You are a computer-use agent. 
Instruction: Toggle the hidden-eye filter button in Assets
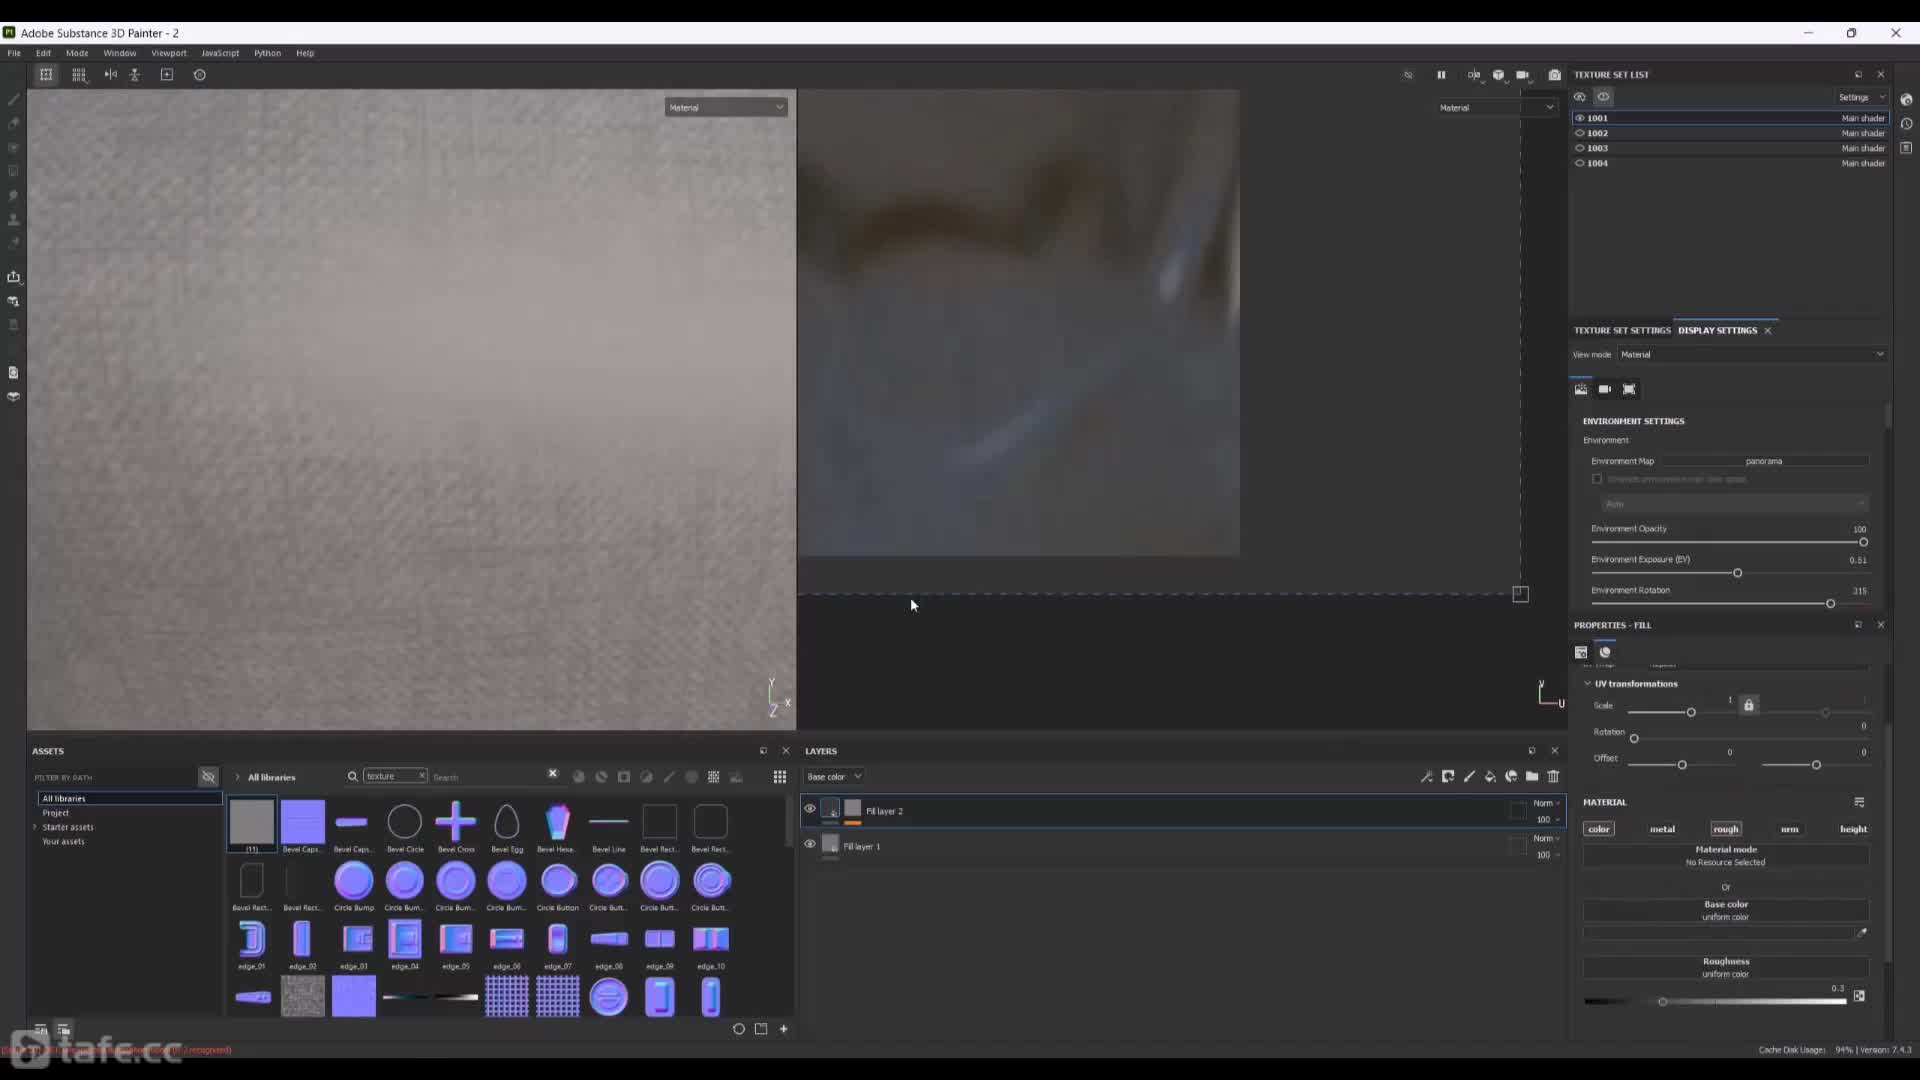tap(208, 777)
